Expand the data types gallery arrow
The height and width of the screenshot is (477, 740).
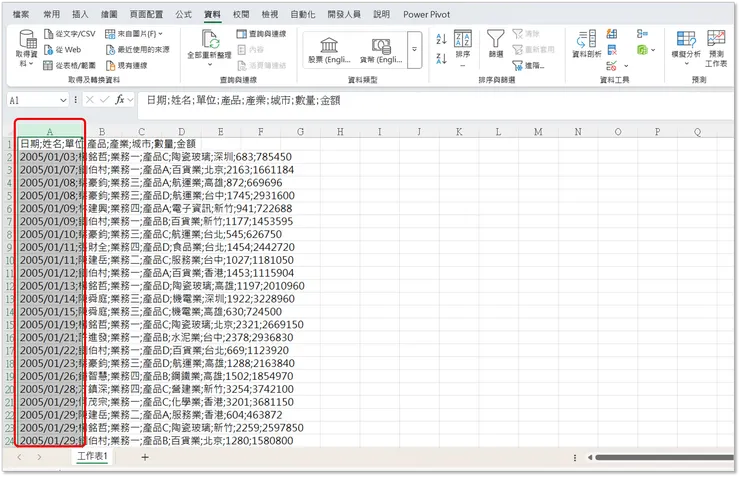(414, 50)
